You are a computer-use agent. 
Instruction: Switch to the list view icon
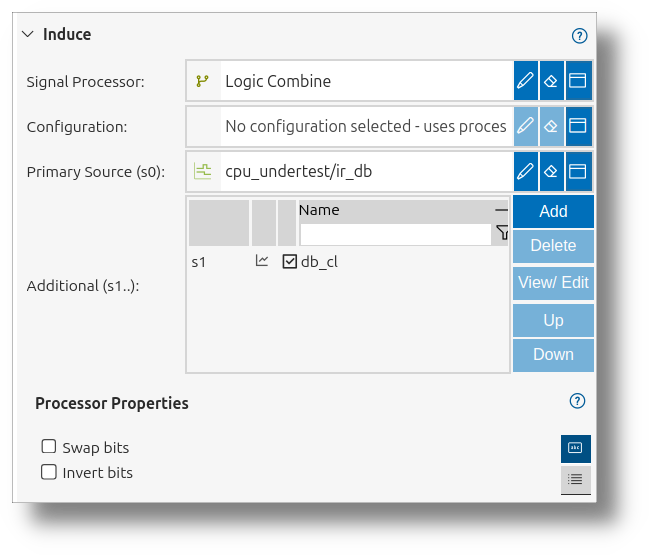tap(575, 480)
